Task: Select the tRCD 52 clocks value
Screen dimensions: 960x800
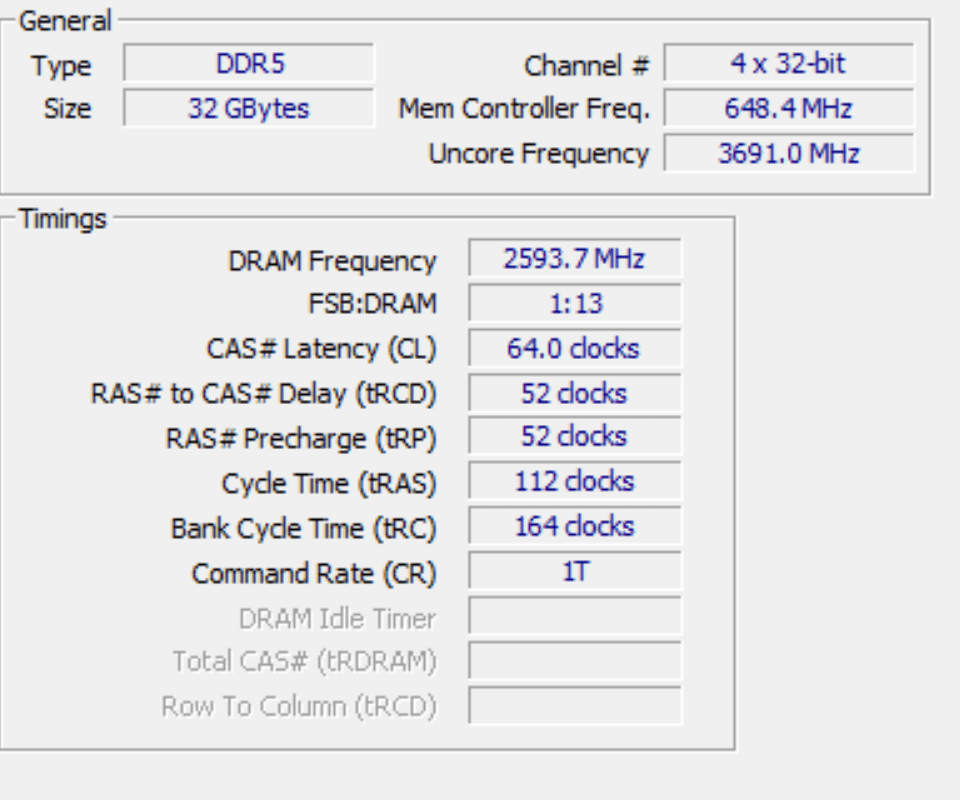Action: (x=575, y=393)
